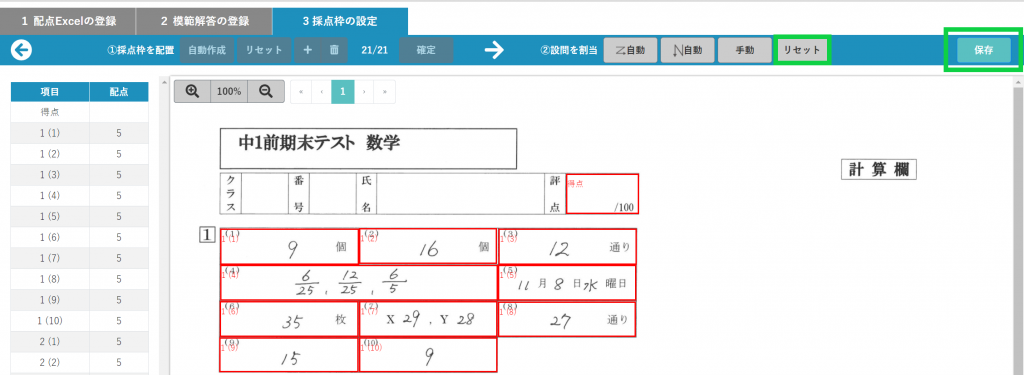Jump to the first page with « icon
The image size is (1024, 375).
pos(301,92)
